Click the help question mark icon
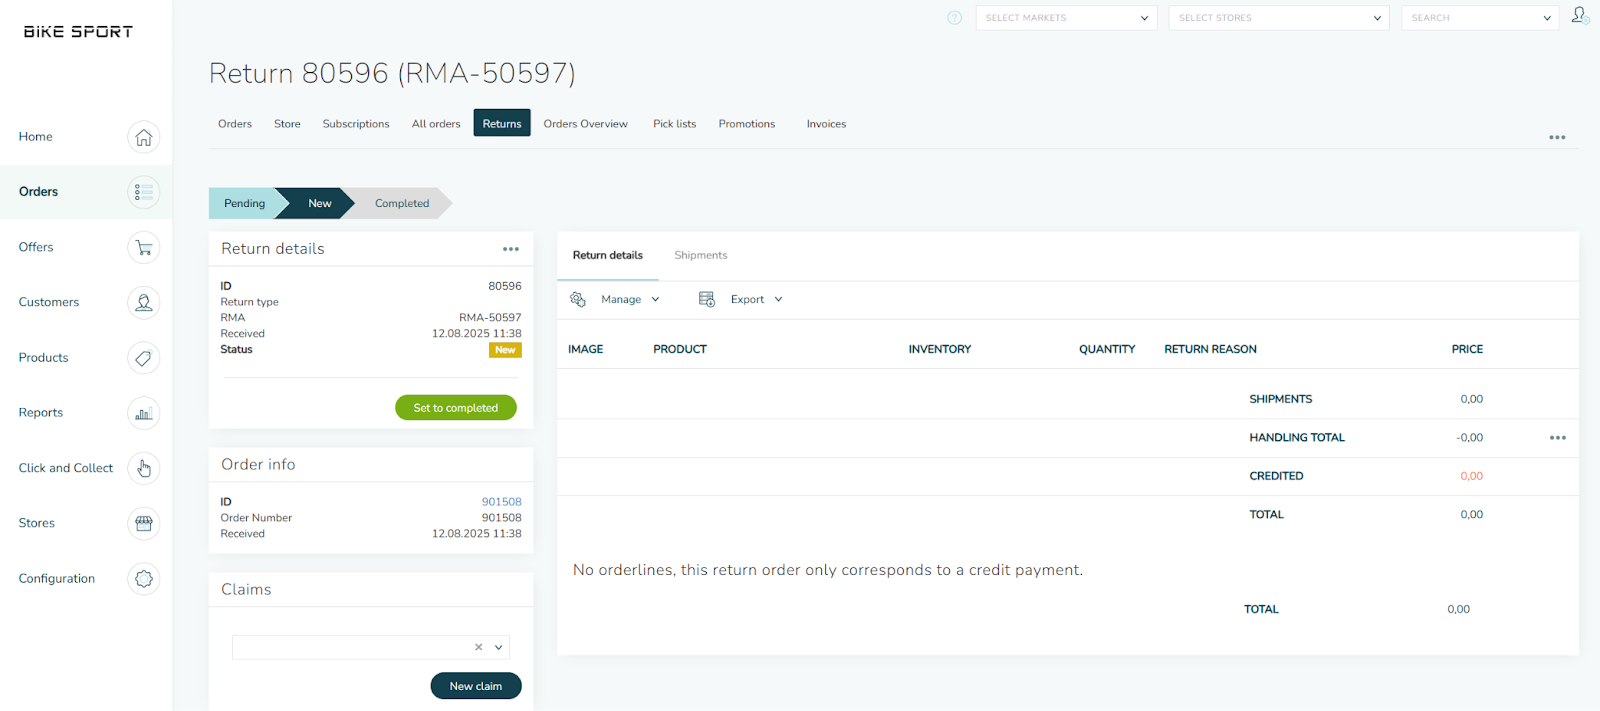The width and height of the screenshot is (1600, 711). coord(954,18)
